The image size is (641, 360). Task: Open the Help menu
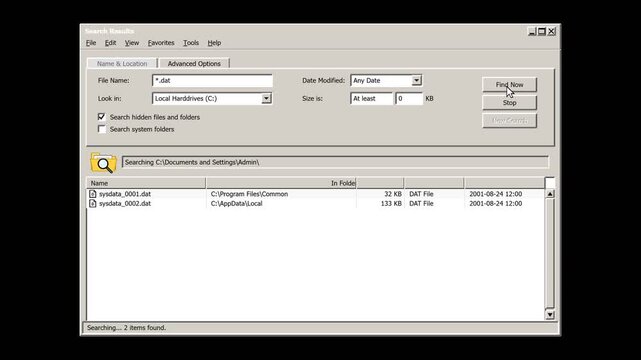pyautogui.click(x=214, y=43)
